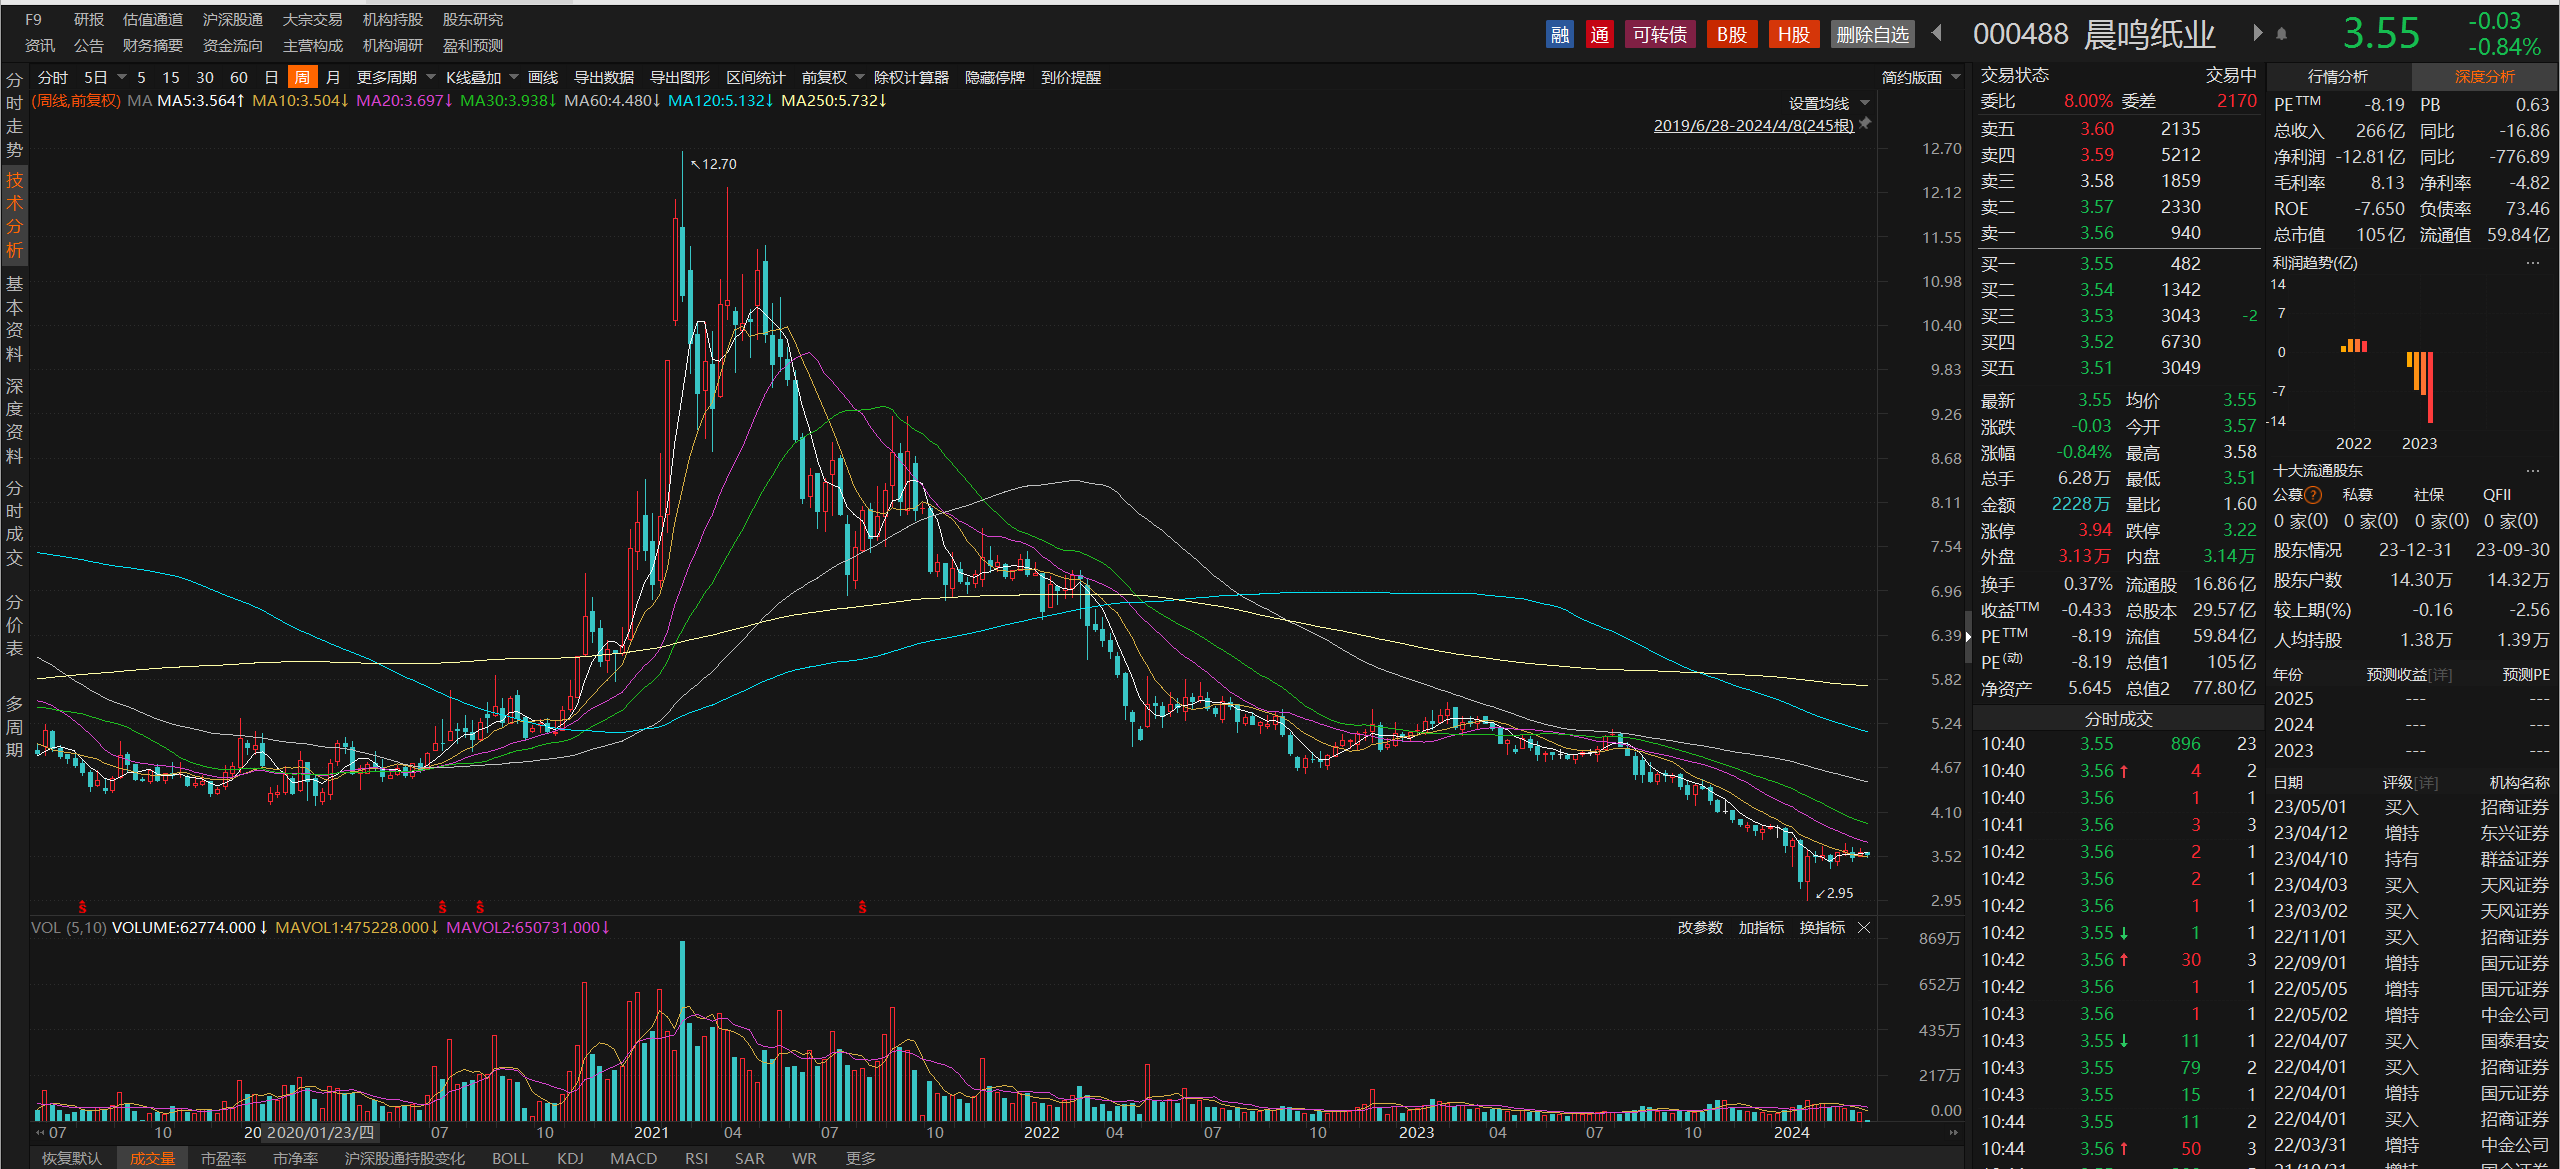Viewport: 2560px width, 1169px height.
Task: Go to next stock with right arrow
Action: (2257, 33)
